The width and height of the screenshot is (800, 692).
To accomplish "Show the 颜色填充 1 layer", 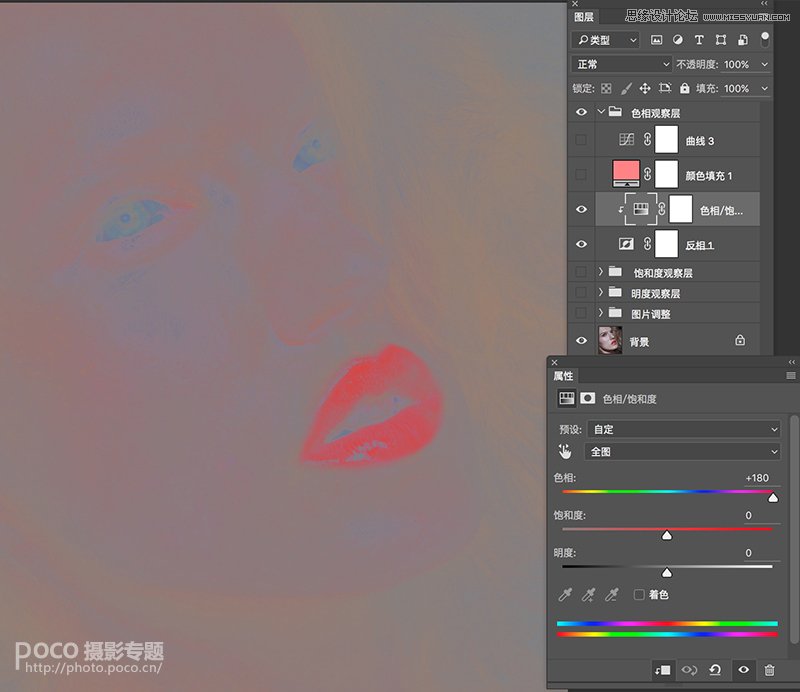I will pos(581,175).
